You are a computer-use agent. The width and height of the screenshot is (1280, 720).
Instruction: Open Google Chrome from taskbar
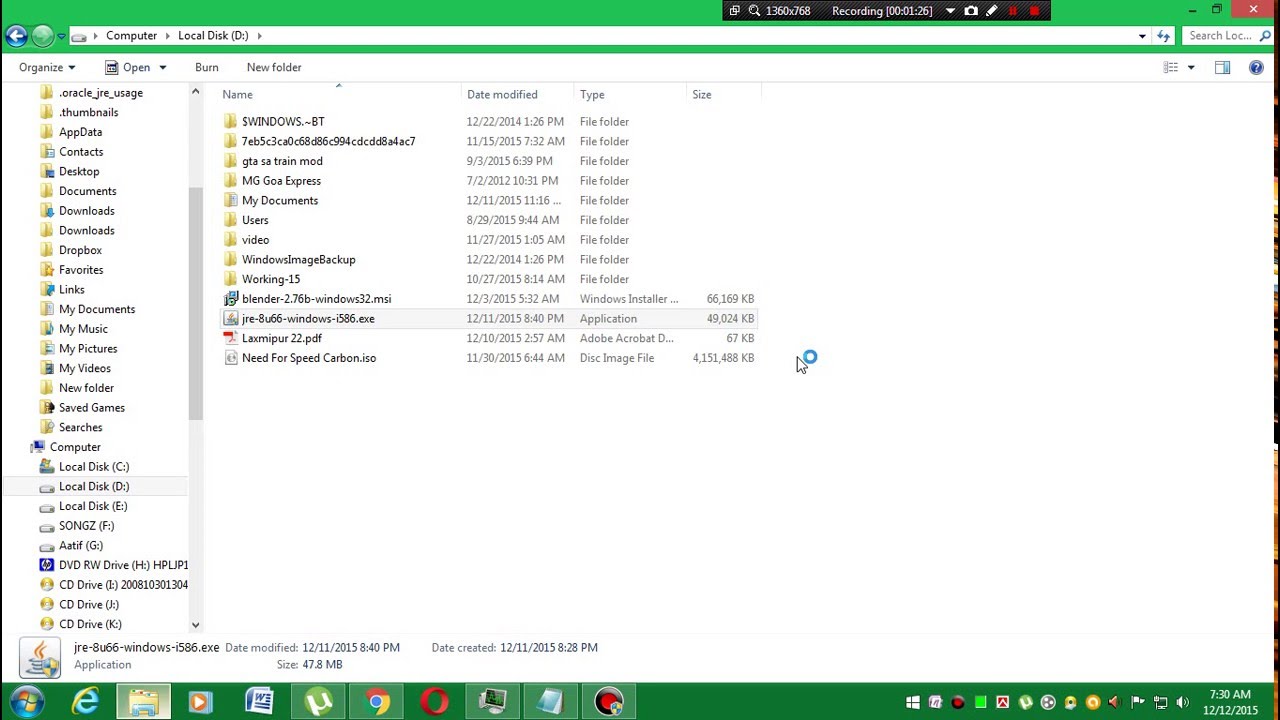pos(376,702)
